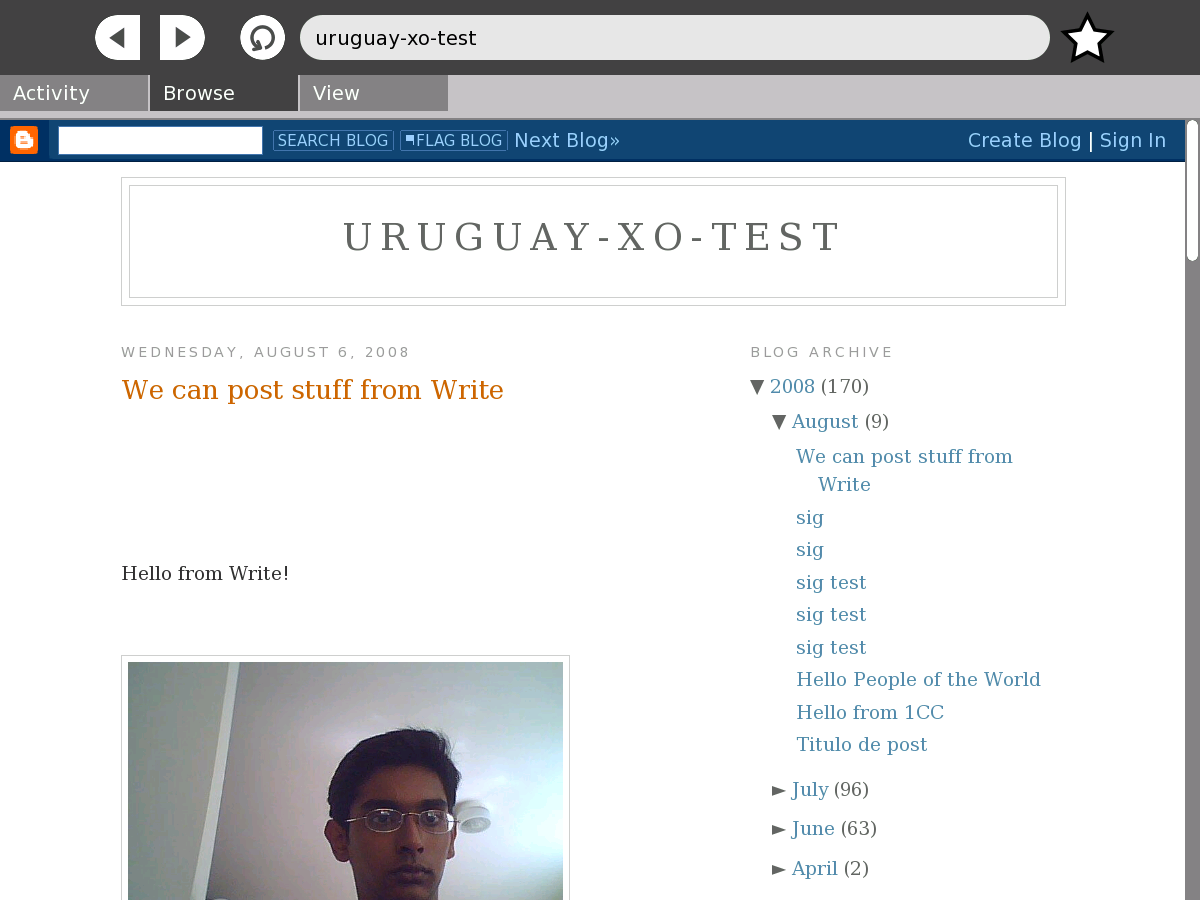
Task: Collapse the August archive triangle
Action: 779,422
